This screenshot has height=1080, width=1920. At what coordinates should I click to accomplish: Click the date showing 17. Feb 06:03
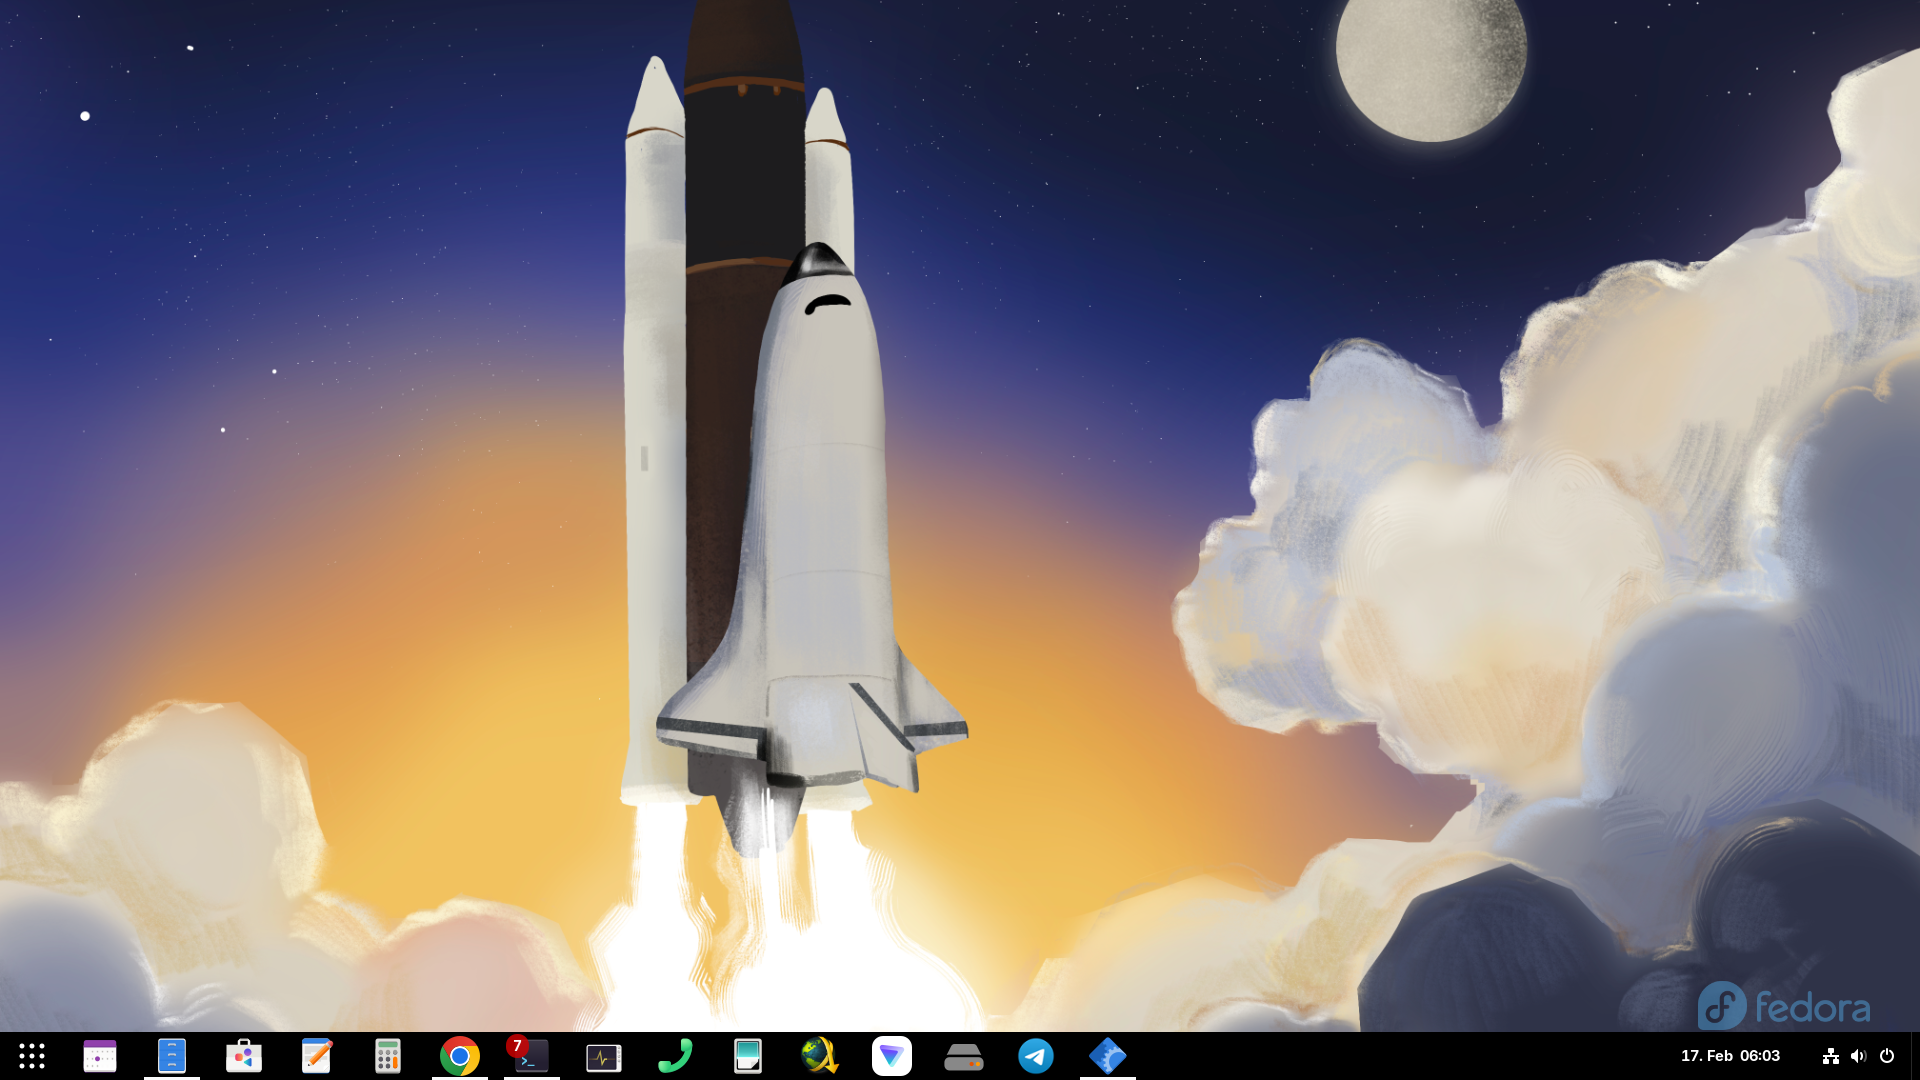click(x=1730, y=1056)
